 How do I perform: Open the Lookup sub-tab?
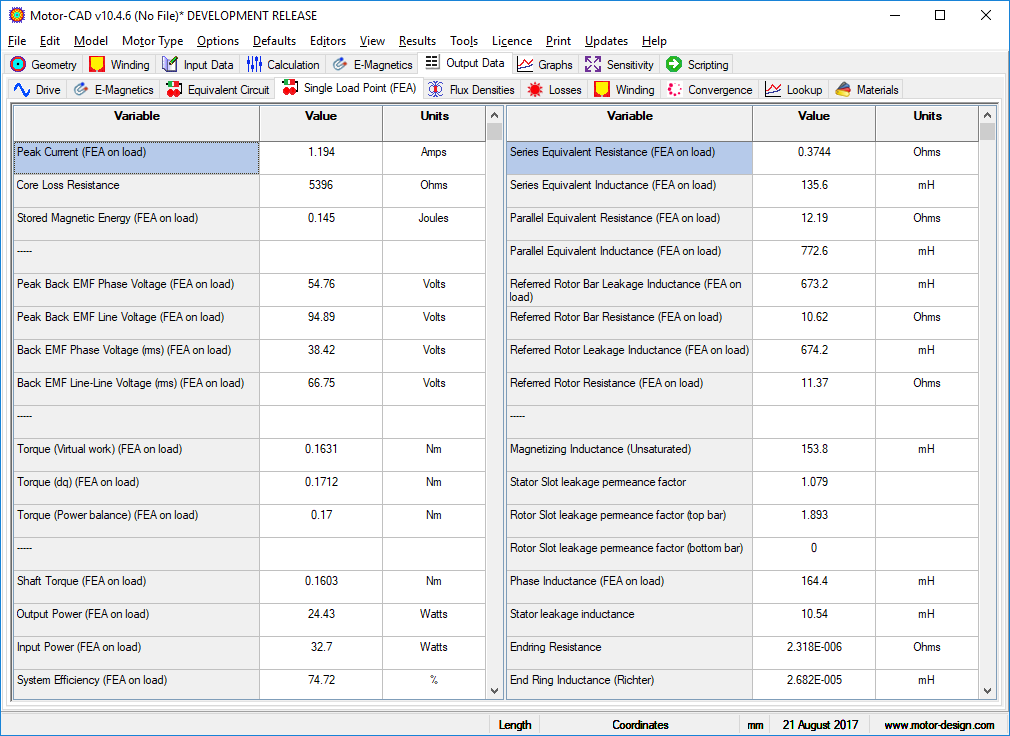tap(794, 90)
